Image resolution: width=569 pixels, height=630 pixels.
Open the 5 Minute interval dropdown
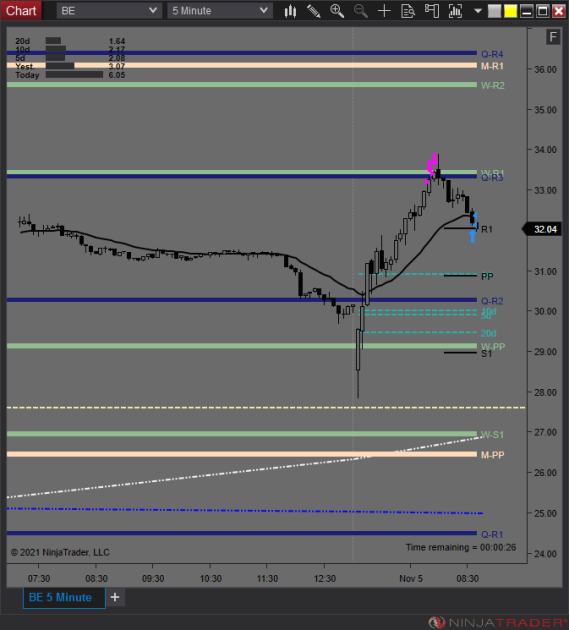pos(220,11)
